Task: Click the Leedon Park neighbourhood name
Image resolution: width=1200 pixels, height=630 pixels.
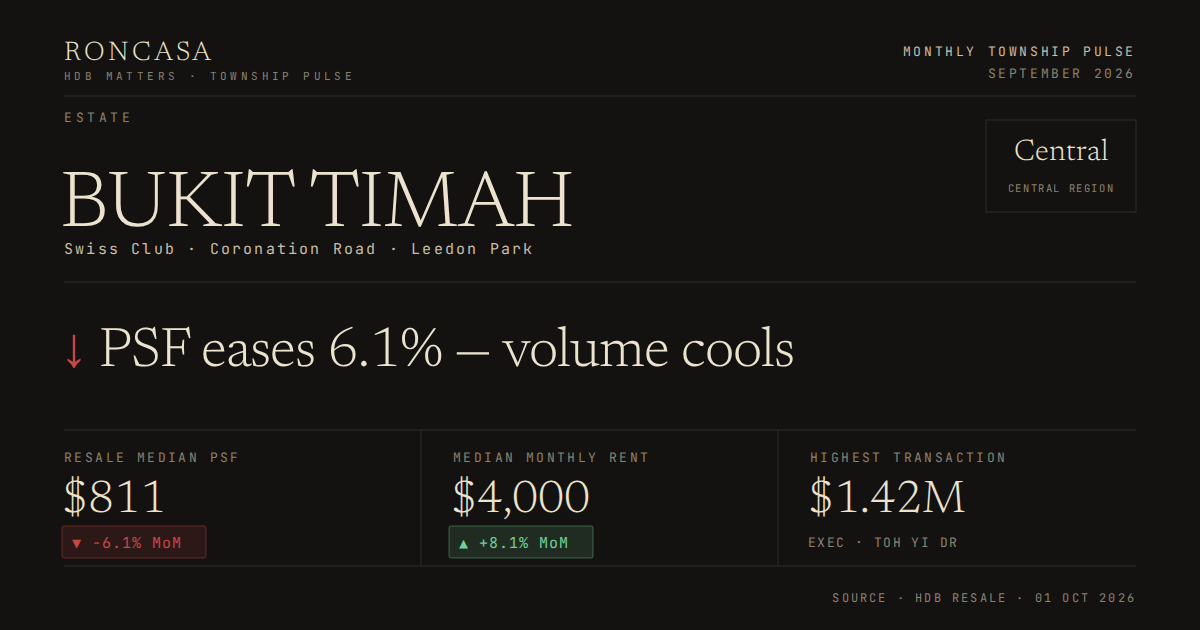Action: point(472,248)
